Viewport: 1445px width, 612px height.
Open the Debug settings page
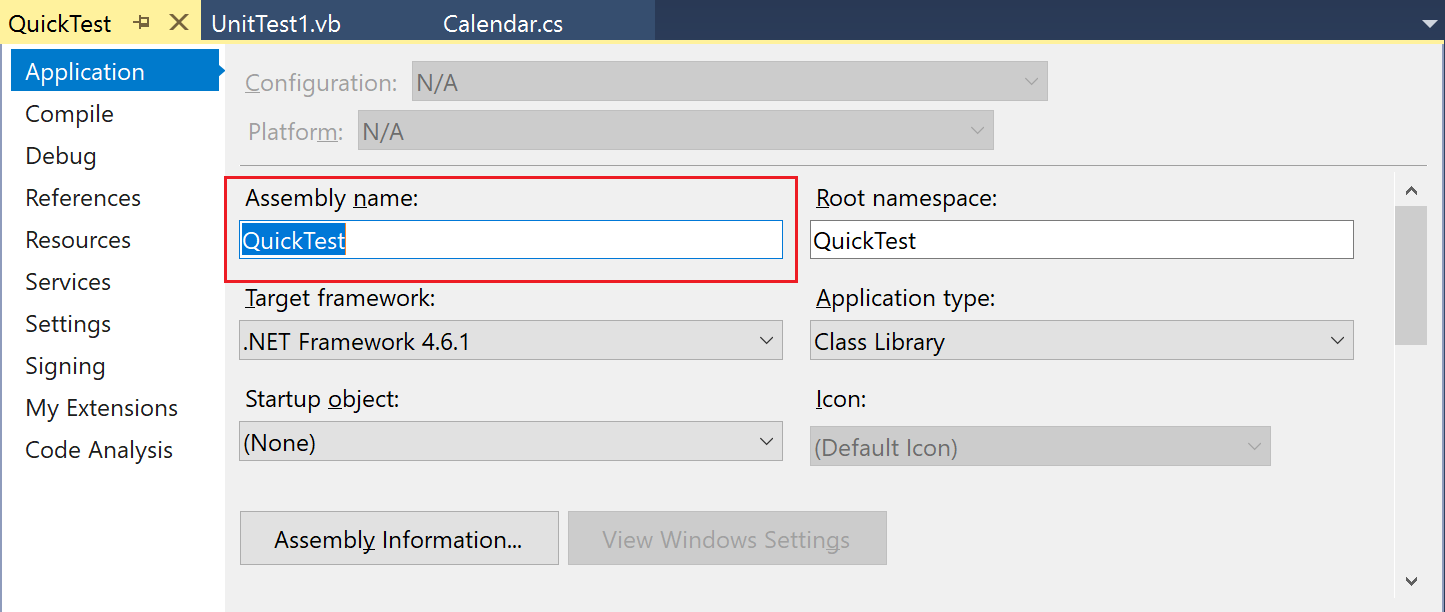[60, 155]
